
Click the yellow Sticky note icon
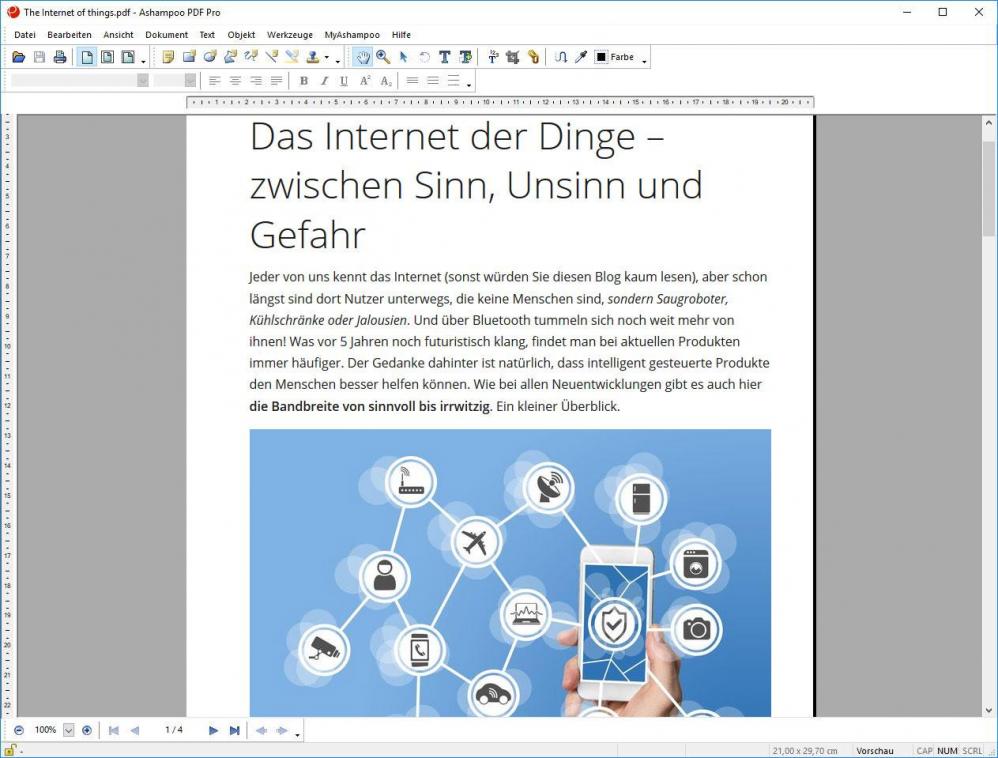tap(168, 58)
